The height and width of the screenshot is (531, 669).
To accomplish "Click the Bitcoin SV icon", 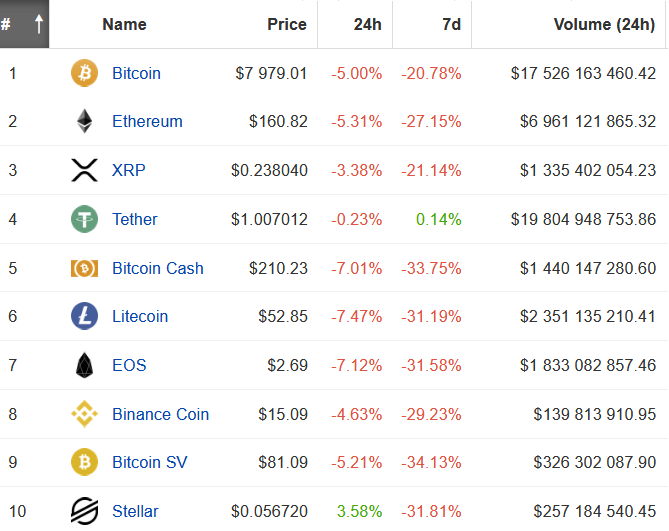I will [x=84, y=462].
